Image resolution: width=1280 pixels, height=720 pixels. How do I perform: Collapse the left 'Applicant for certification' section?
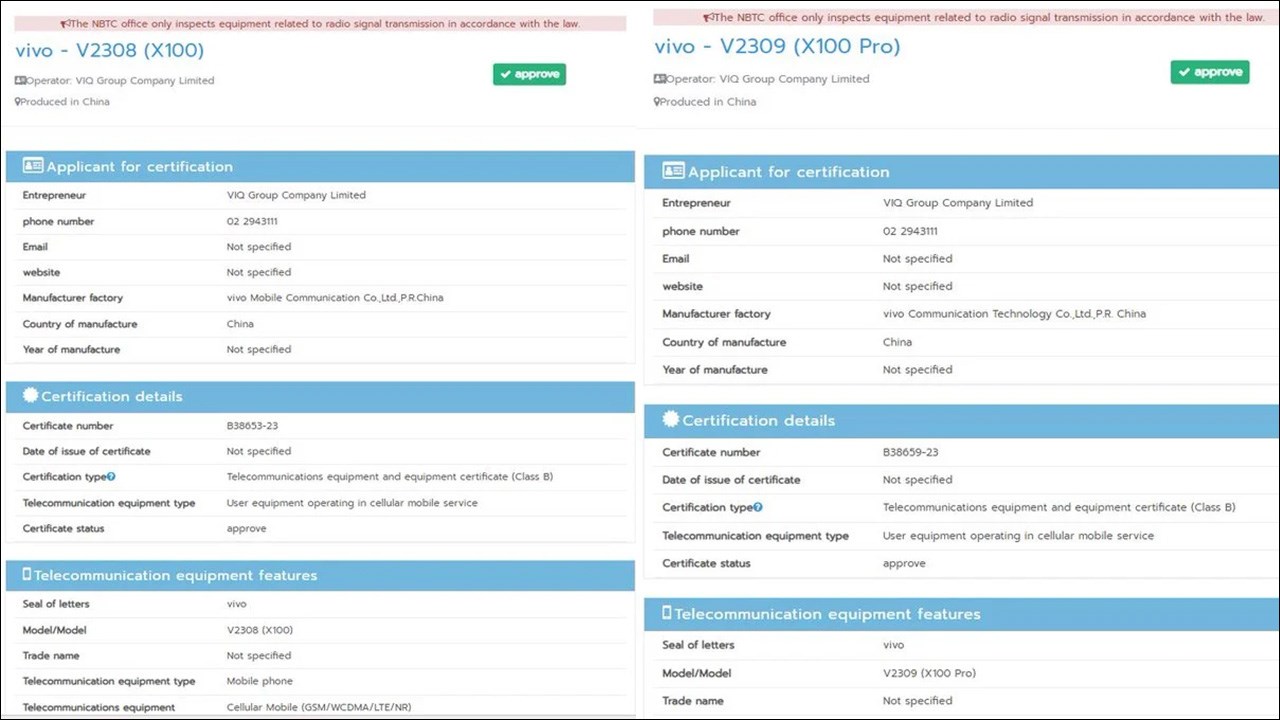coord(320,166)
